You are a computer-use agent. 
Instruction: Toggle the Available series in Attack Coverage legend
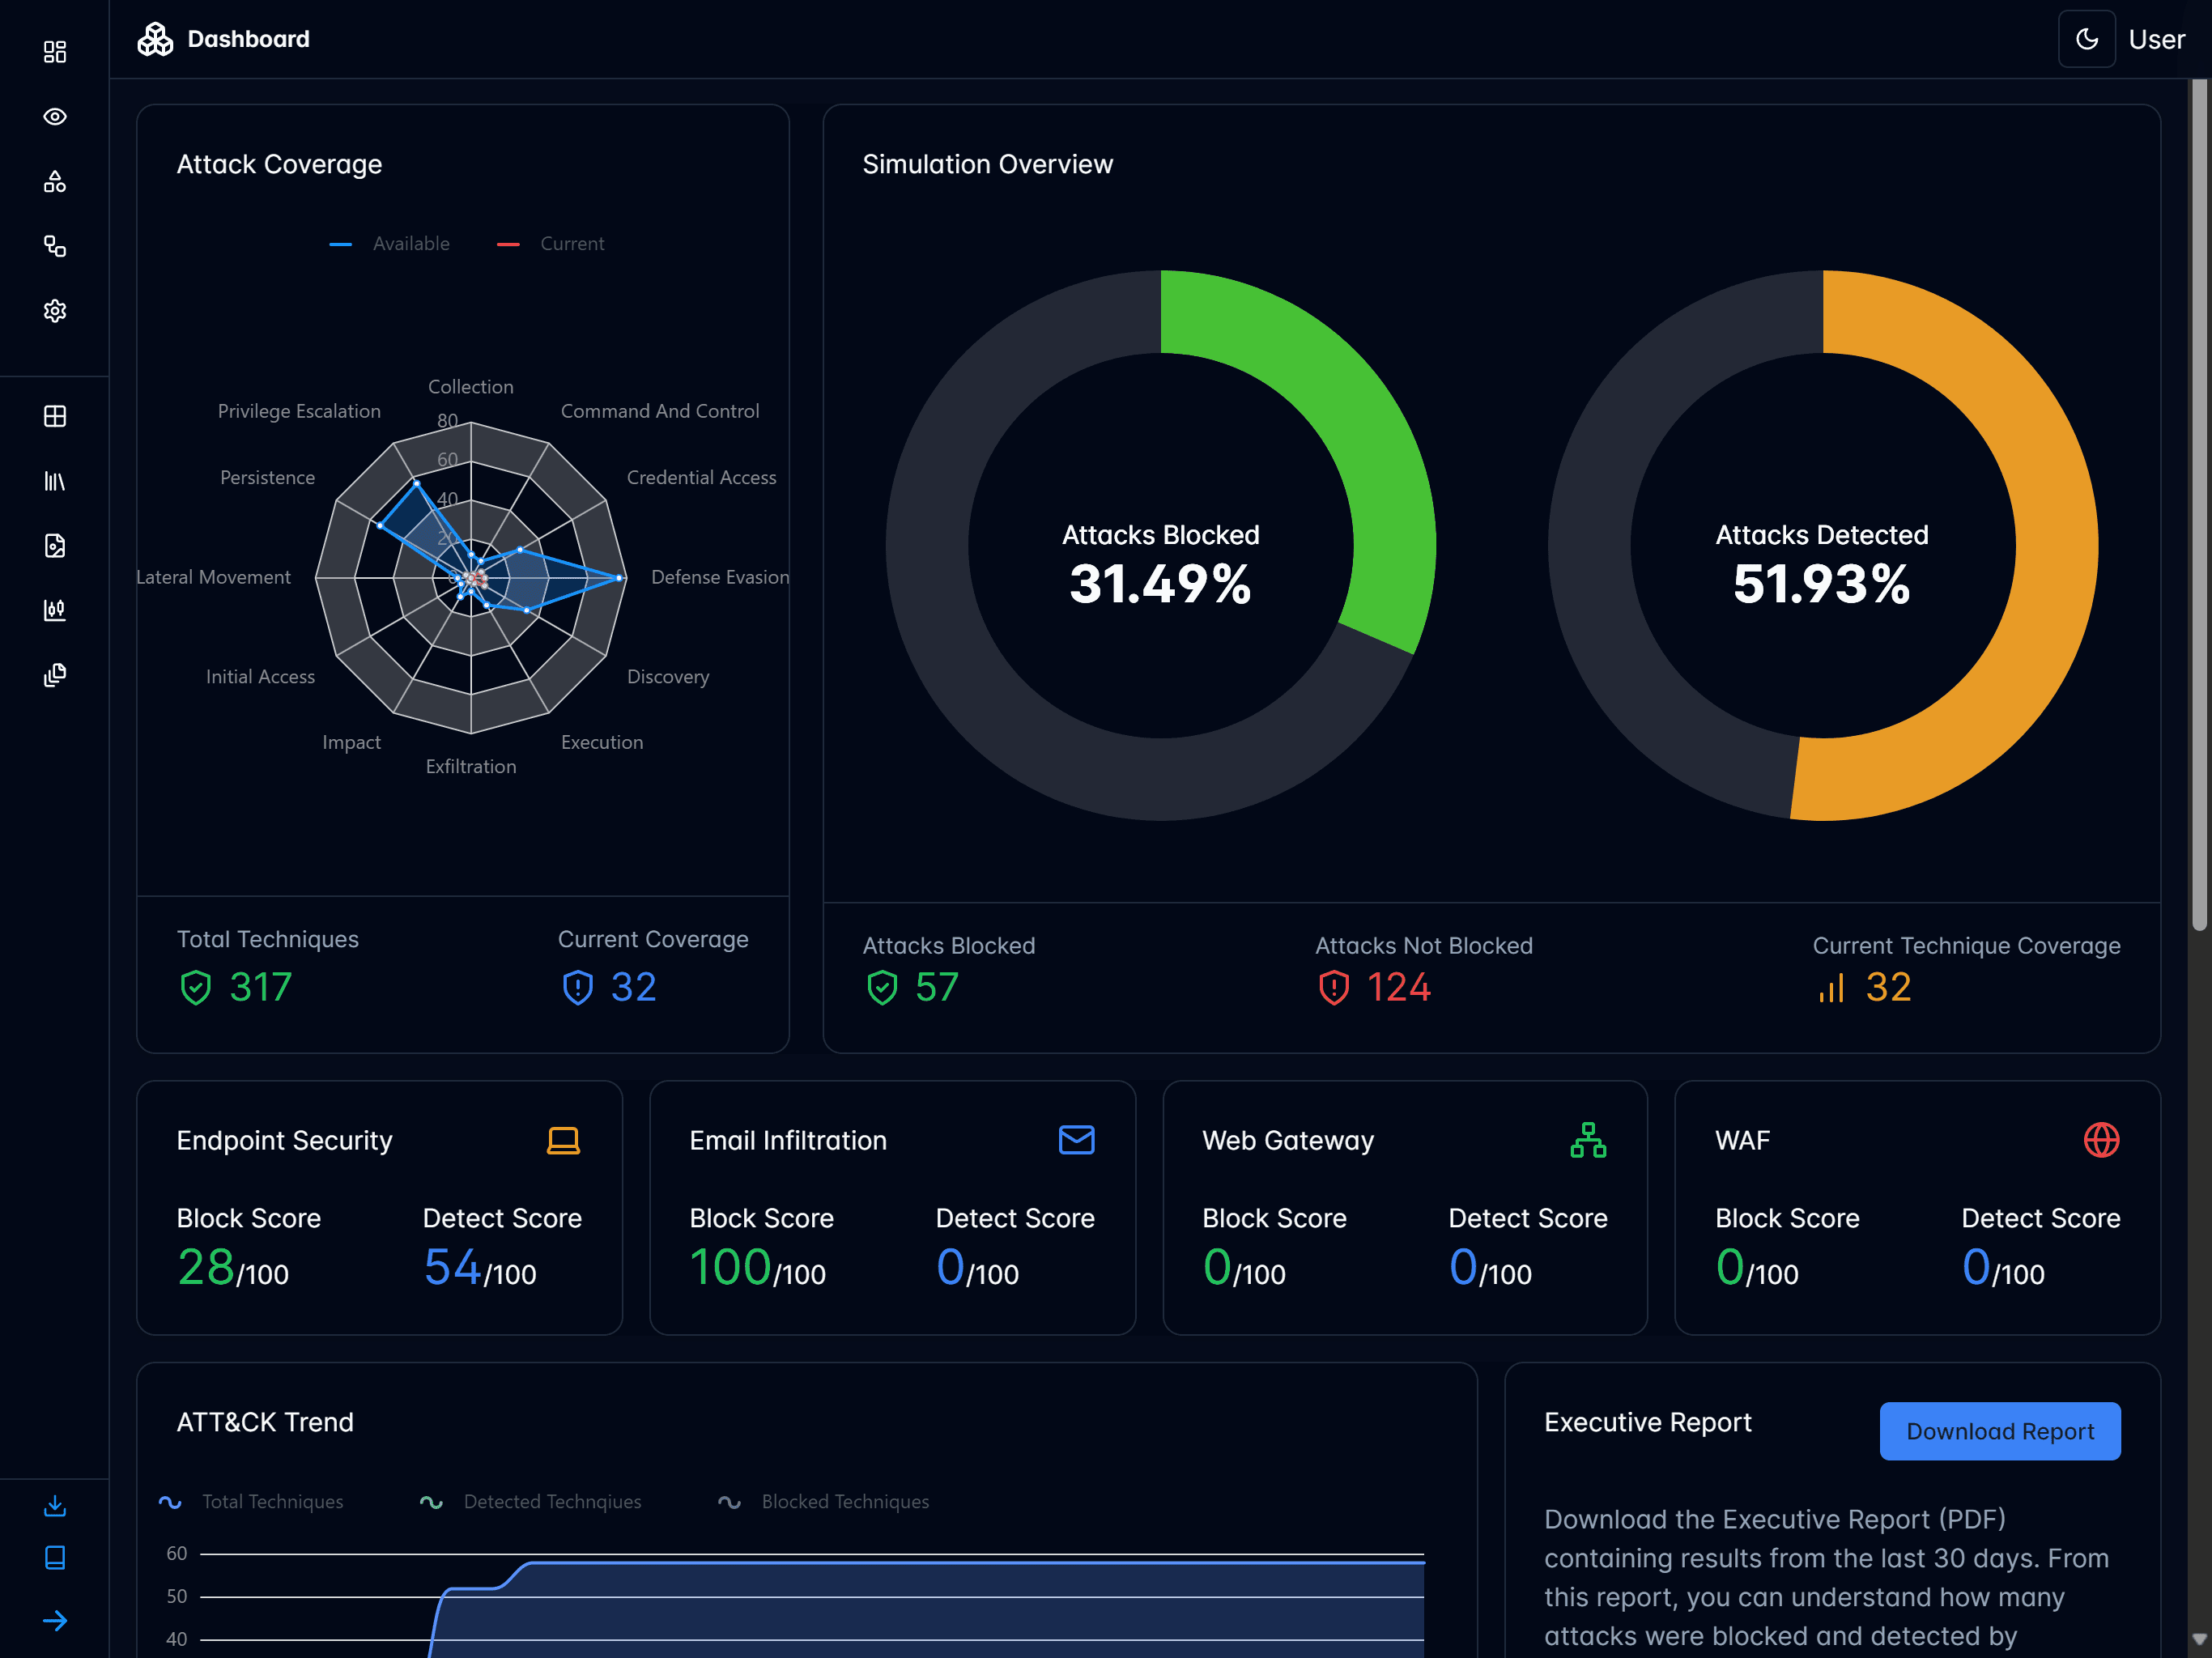(x=389, y=243)
